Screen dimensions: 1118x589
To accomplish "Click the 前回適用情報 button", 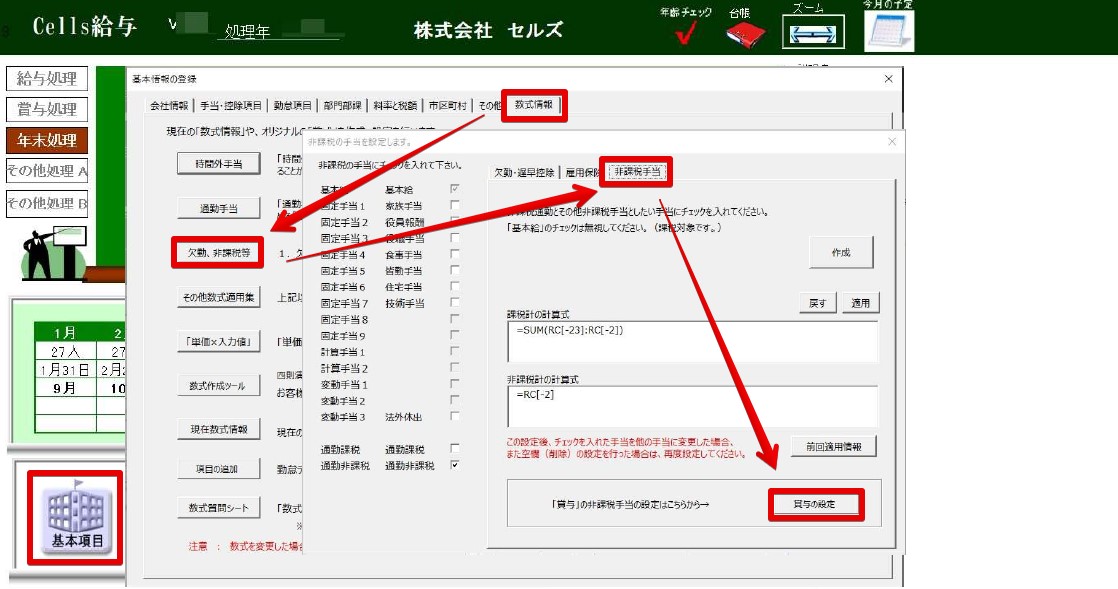I will point(833,446).
